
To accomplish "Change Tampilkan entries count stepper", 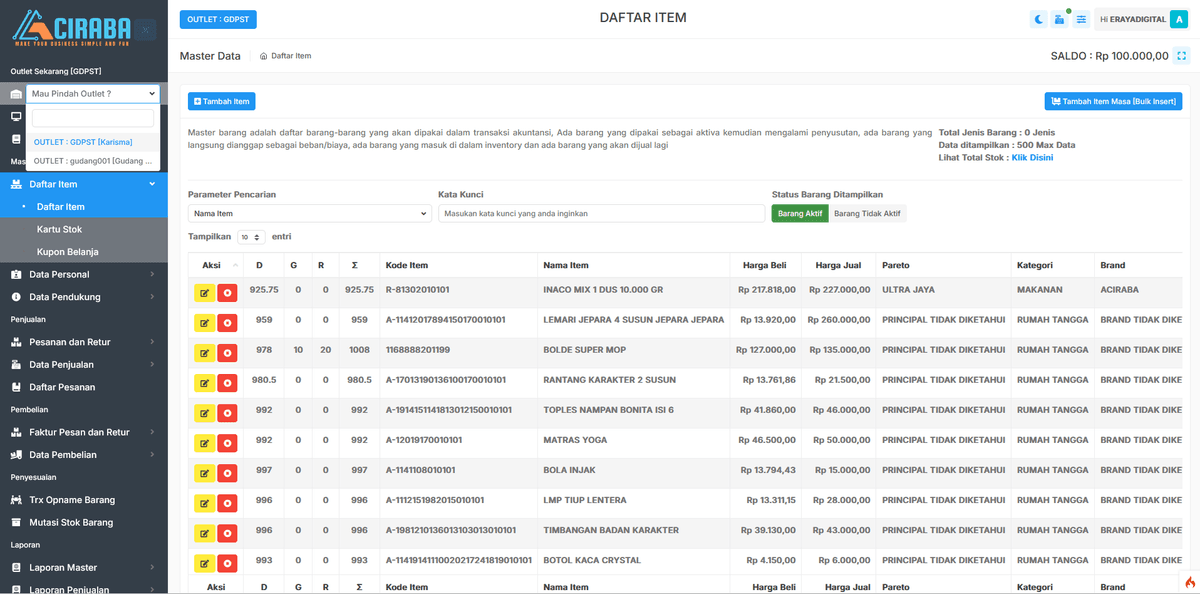I will pos(251,237).
